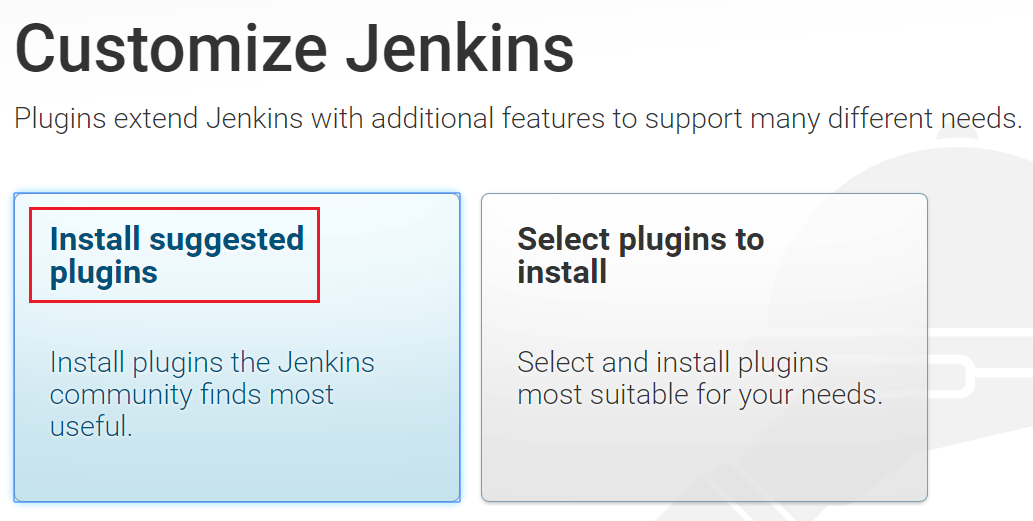Click "most suitable for your needs." text
The width and height of the screenshot is (1033, 521).
point(700,394)
